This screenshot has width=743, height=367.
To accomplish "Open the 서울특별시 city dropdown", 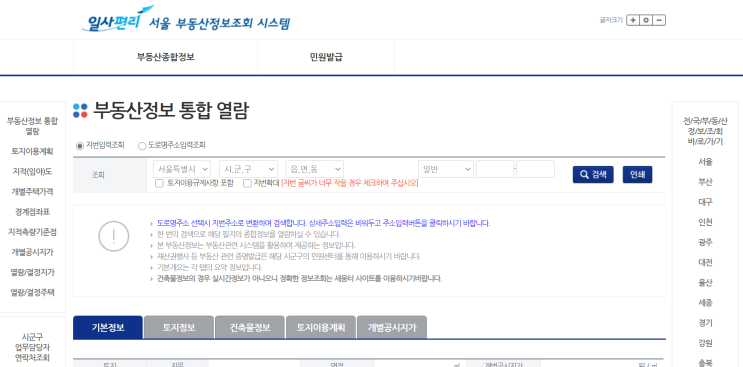I will 182,169.
